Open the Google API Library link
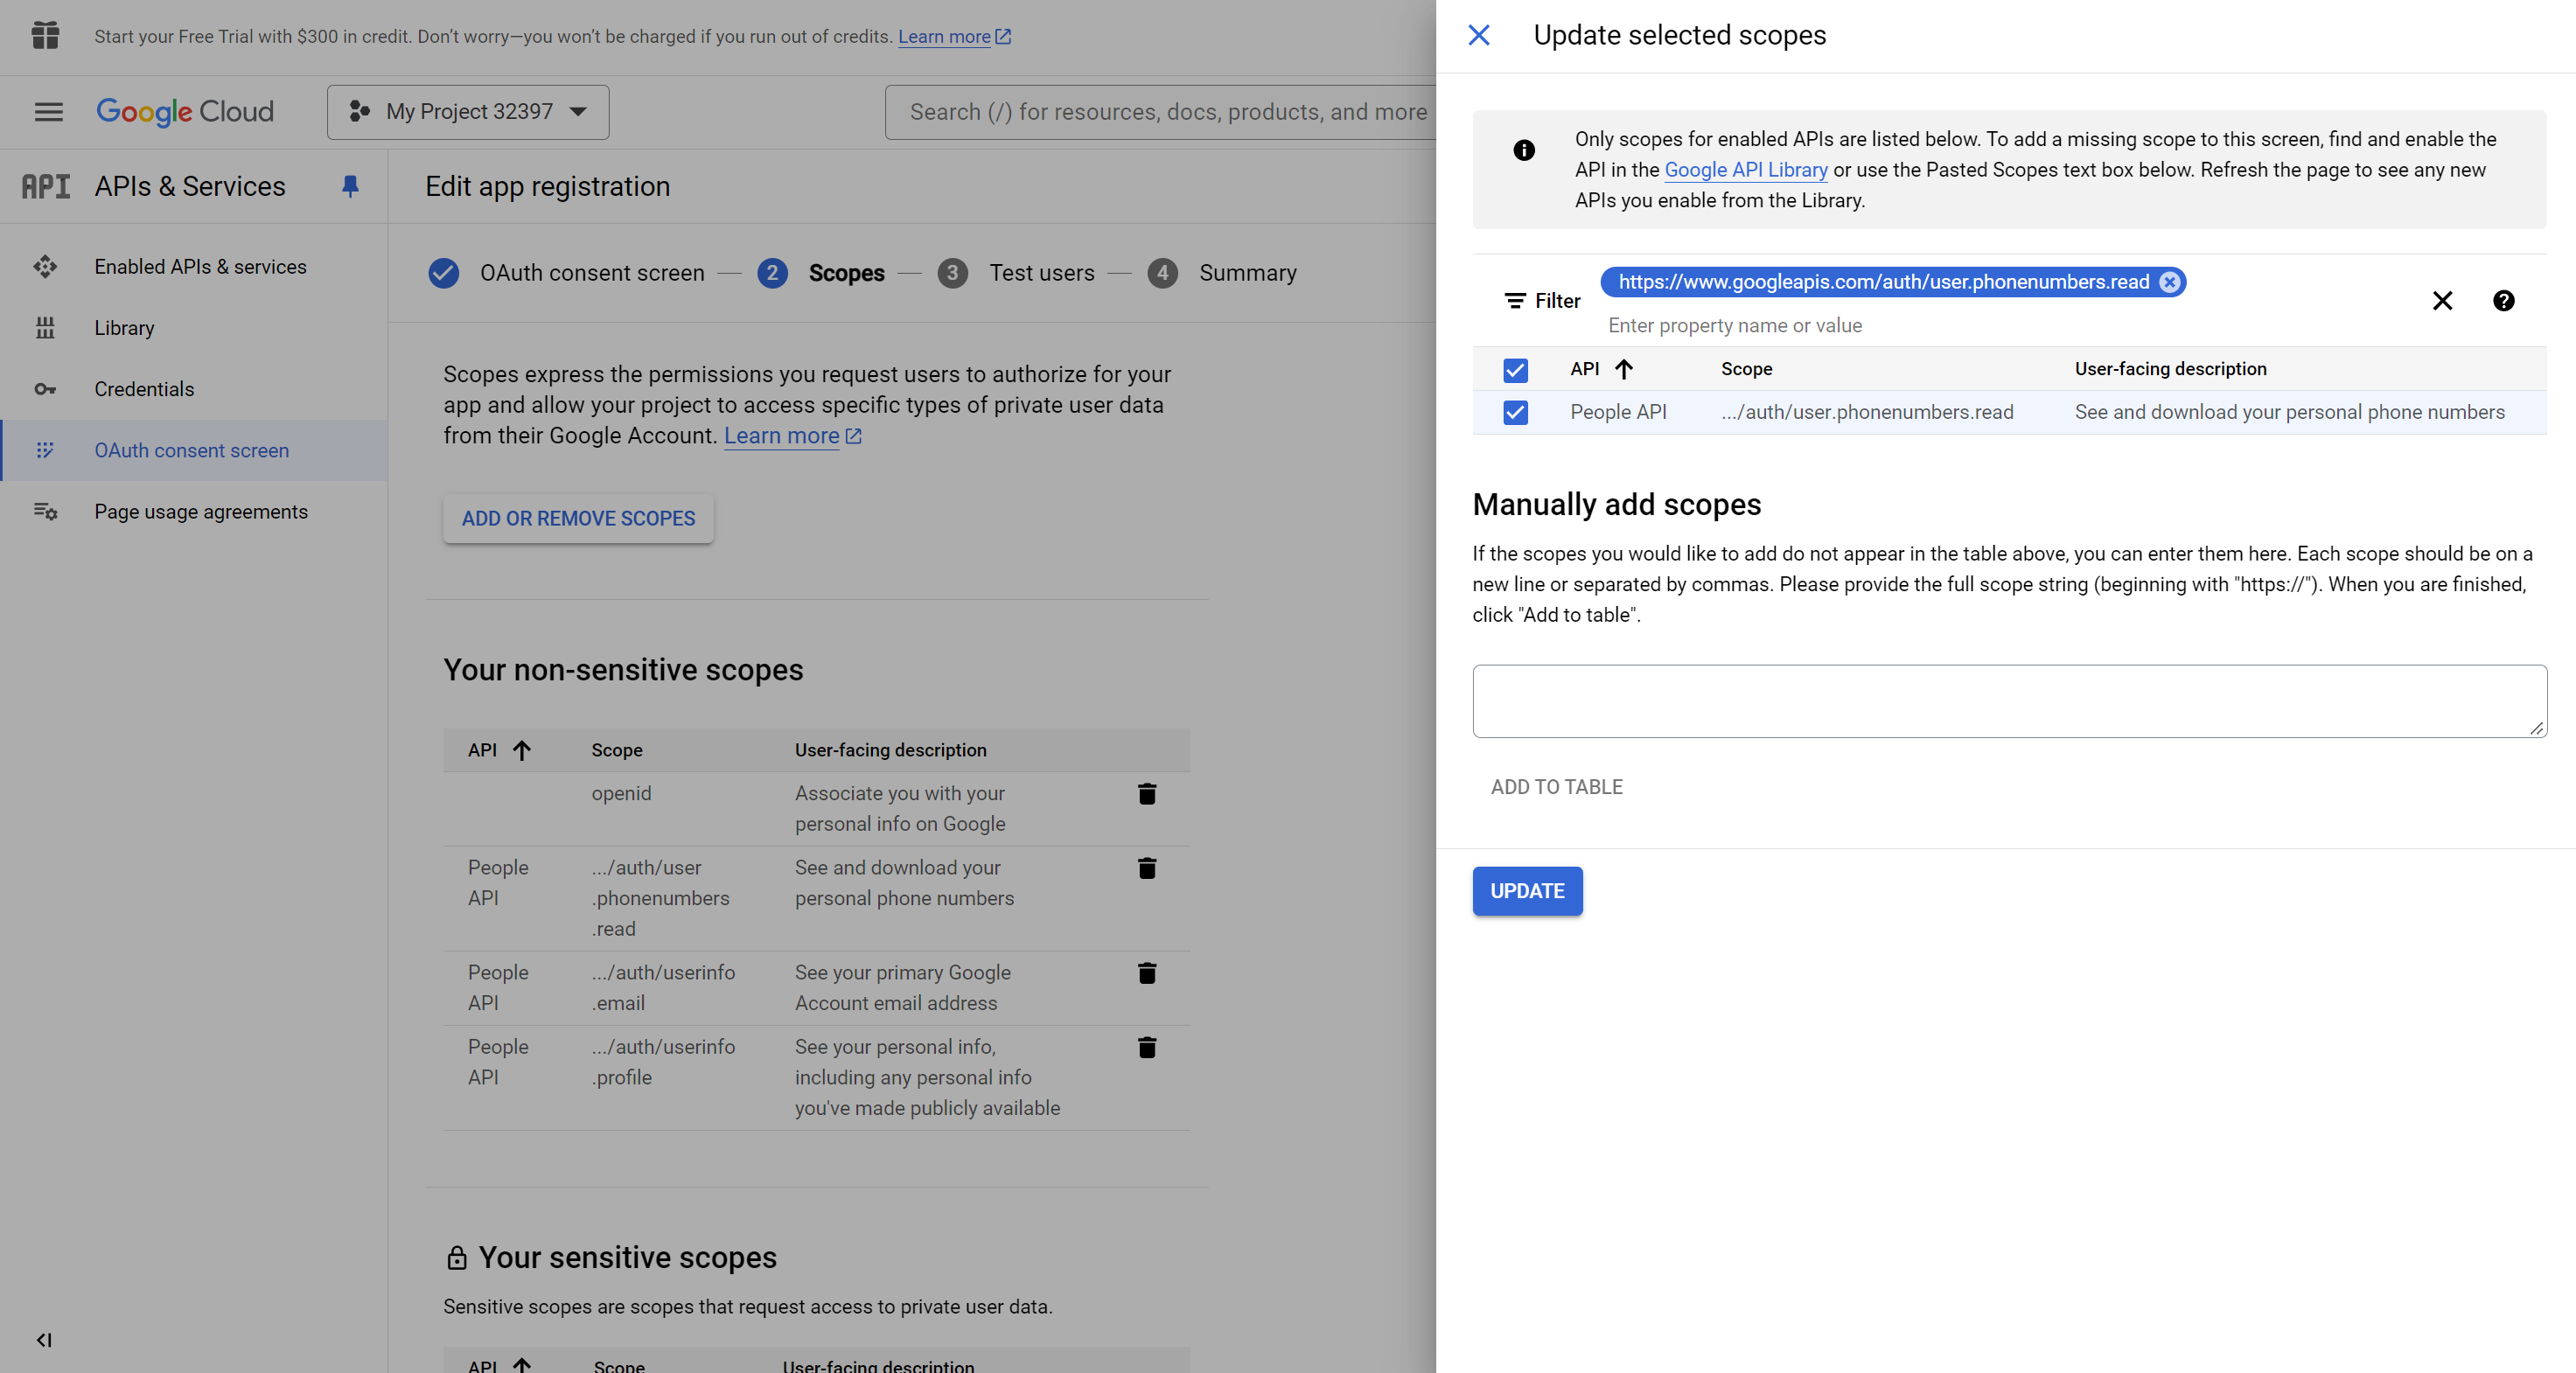 1745,170
